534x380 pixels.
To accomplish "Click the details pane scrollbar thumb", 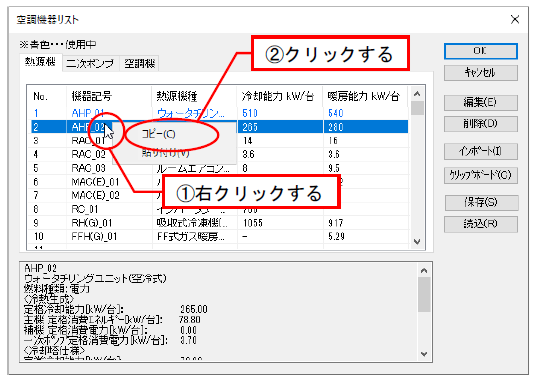I will pos(424,294).
